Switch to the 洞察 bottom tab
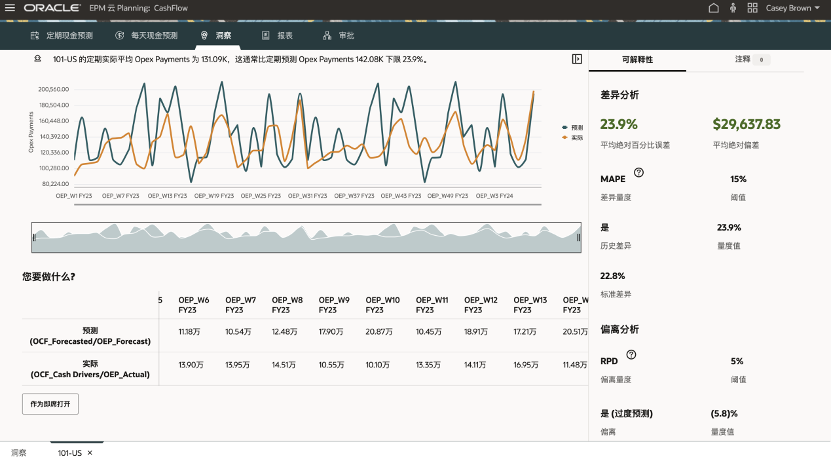This screenshot has height=466, width=832. [x=18, y=453]
